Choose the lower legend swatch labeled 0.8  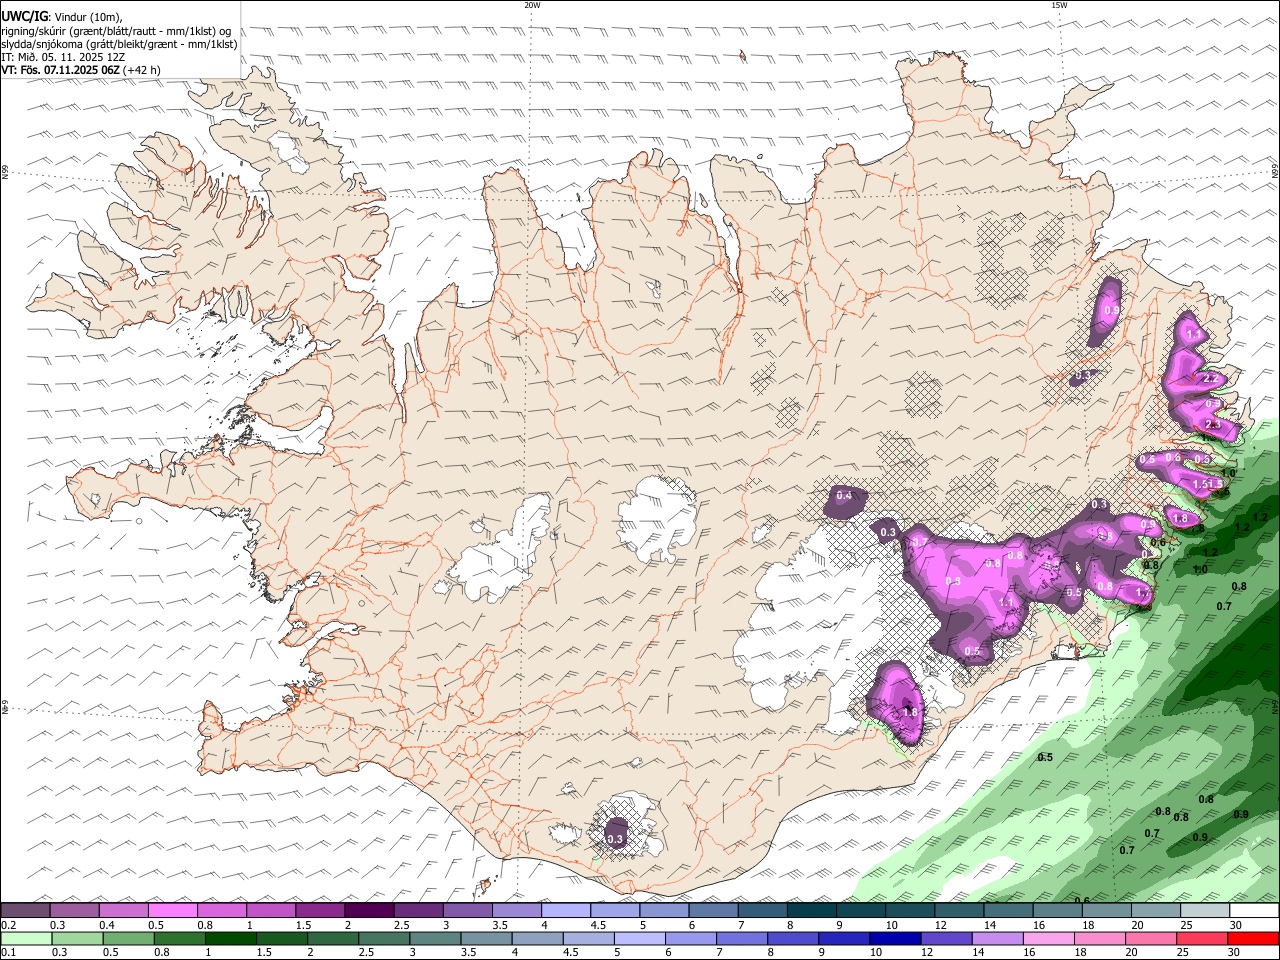179,938
